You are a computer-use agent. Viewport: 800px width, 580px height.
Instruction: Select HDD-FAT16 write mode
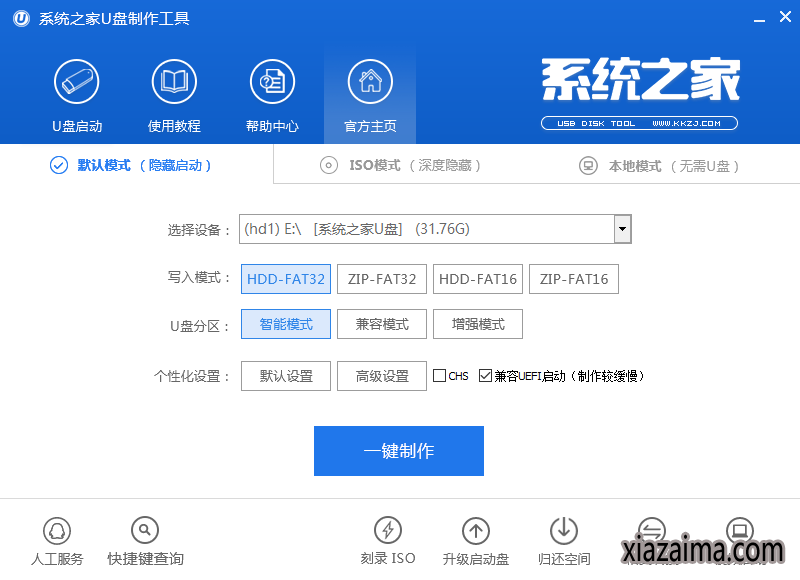coord(478,279)
